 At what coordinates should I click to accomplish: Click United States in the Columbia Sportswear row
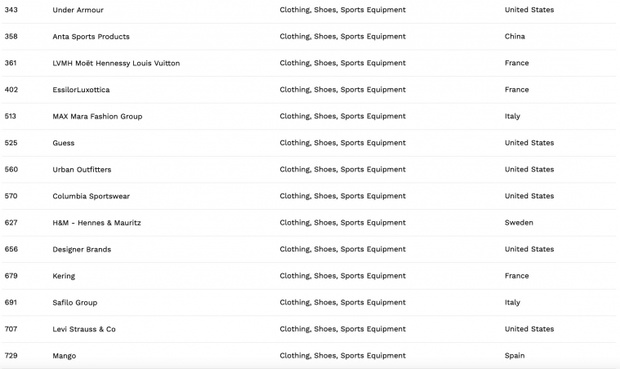529,196
